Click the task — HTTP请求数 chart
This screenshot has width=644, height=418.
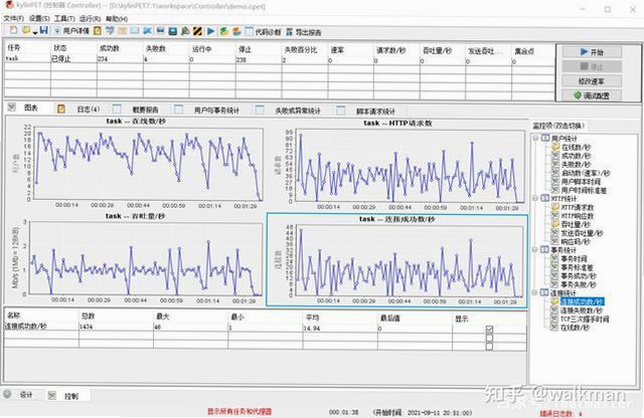tap(398, 164)
